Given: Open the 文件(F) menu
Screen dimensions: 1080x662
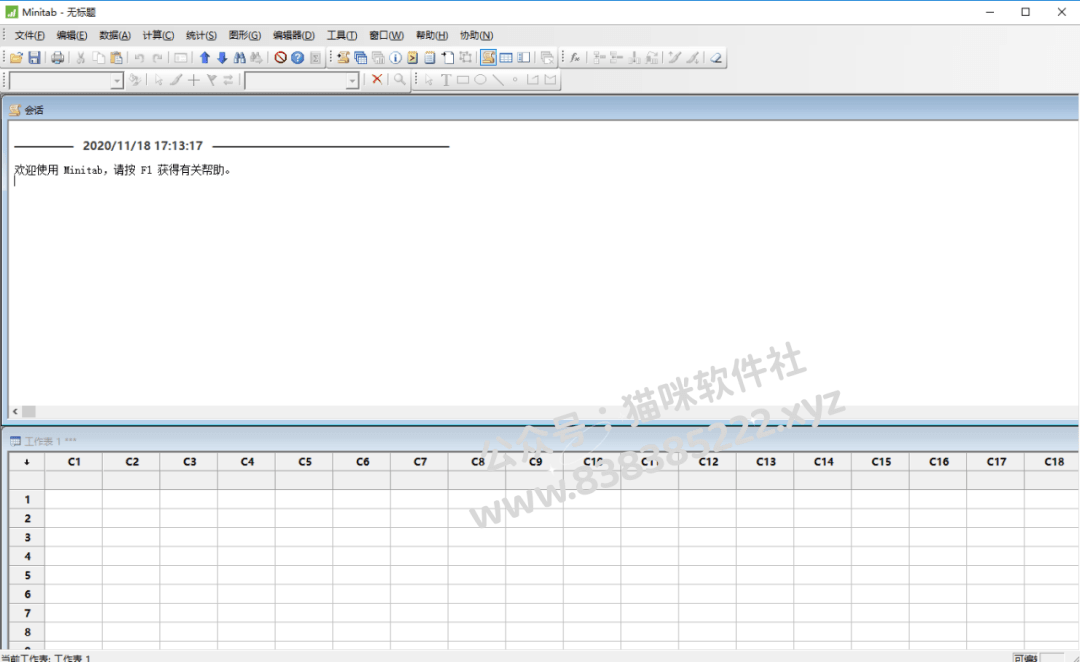Looking at the screenshot, I should tap(30, 35).
